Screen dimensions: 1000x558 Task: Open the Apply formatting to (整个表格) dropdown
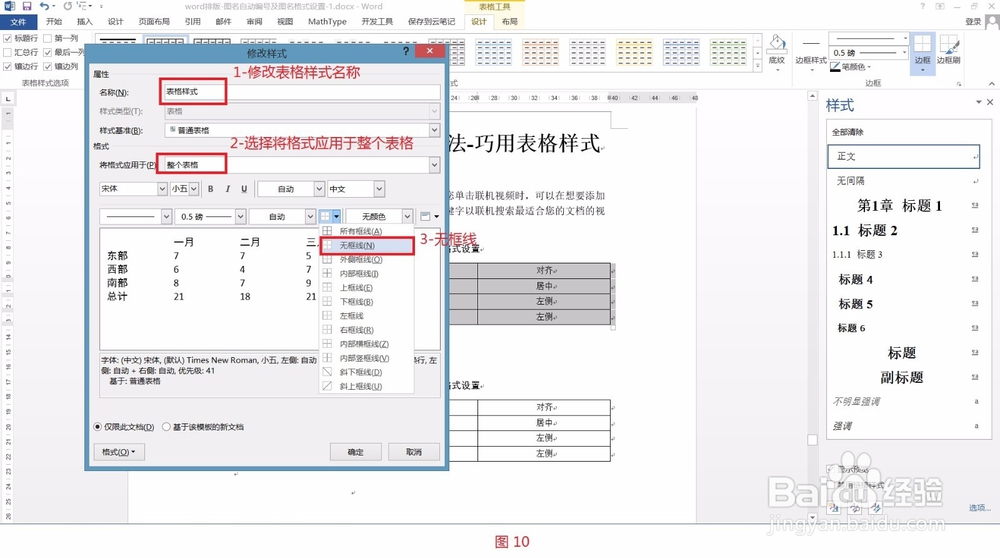tap(434, 165)
